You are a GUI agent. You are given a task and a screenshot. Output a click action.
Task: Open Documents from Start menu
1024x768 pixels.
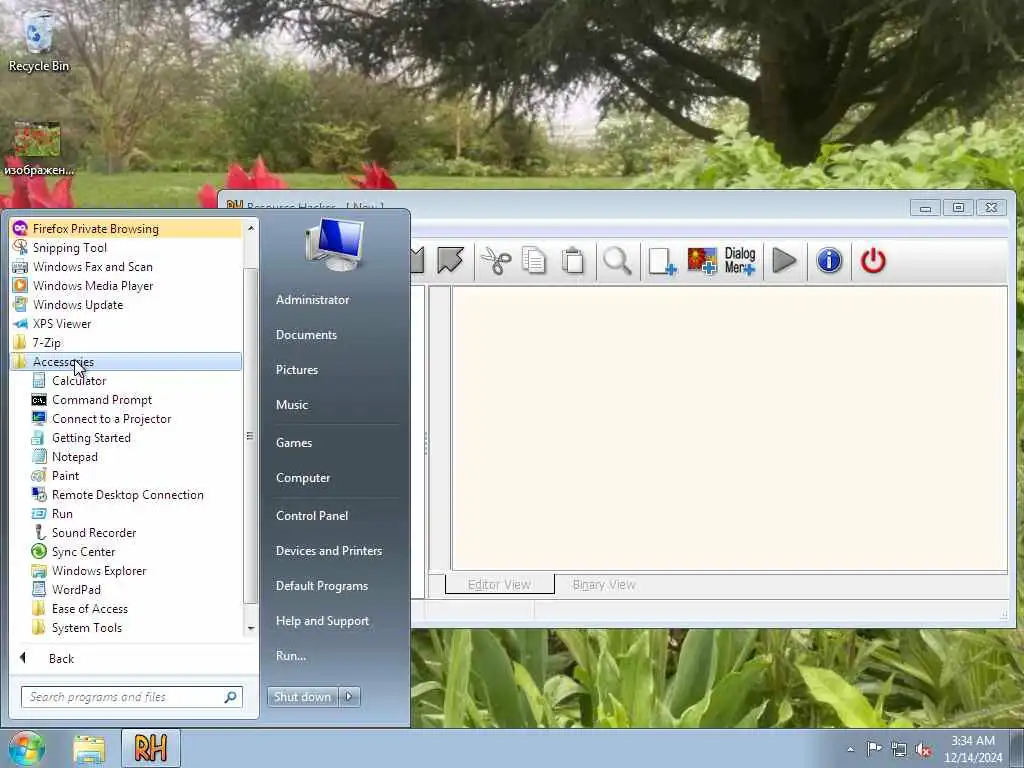tap(306, 335)
